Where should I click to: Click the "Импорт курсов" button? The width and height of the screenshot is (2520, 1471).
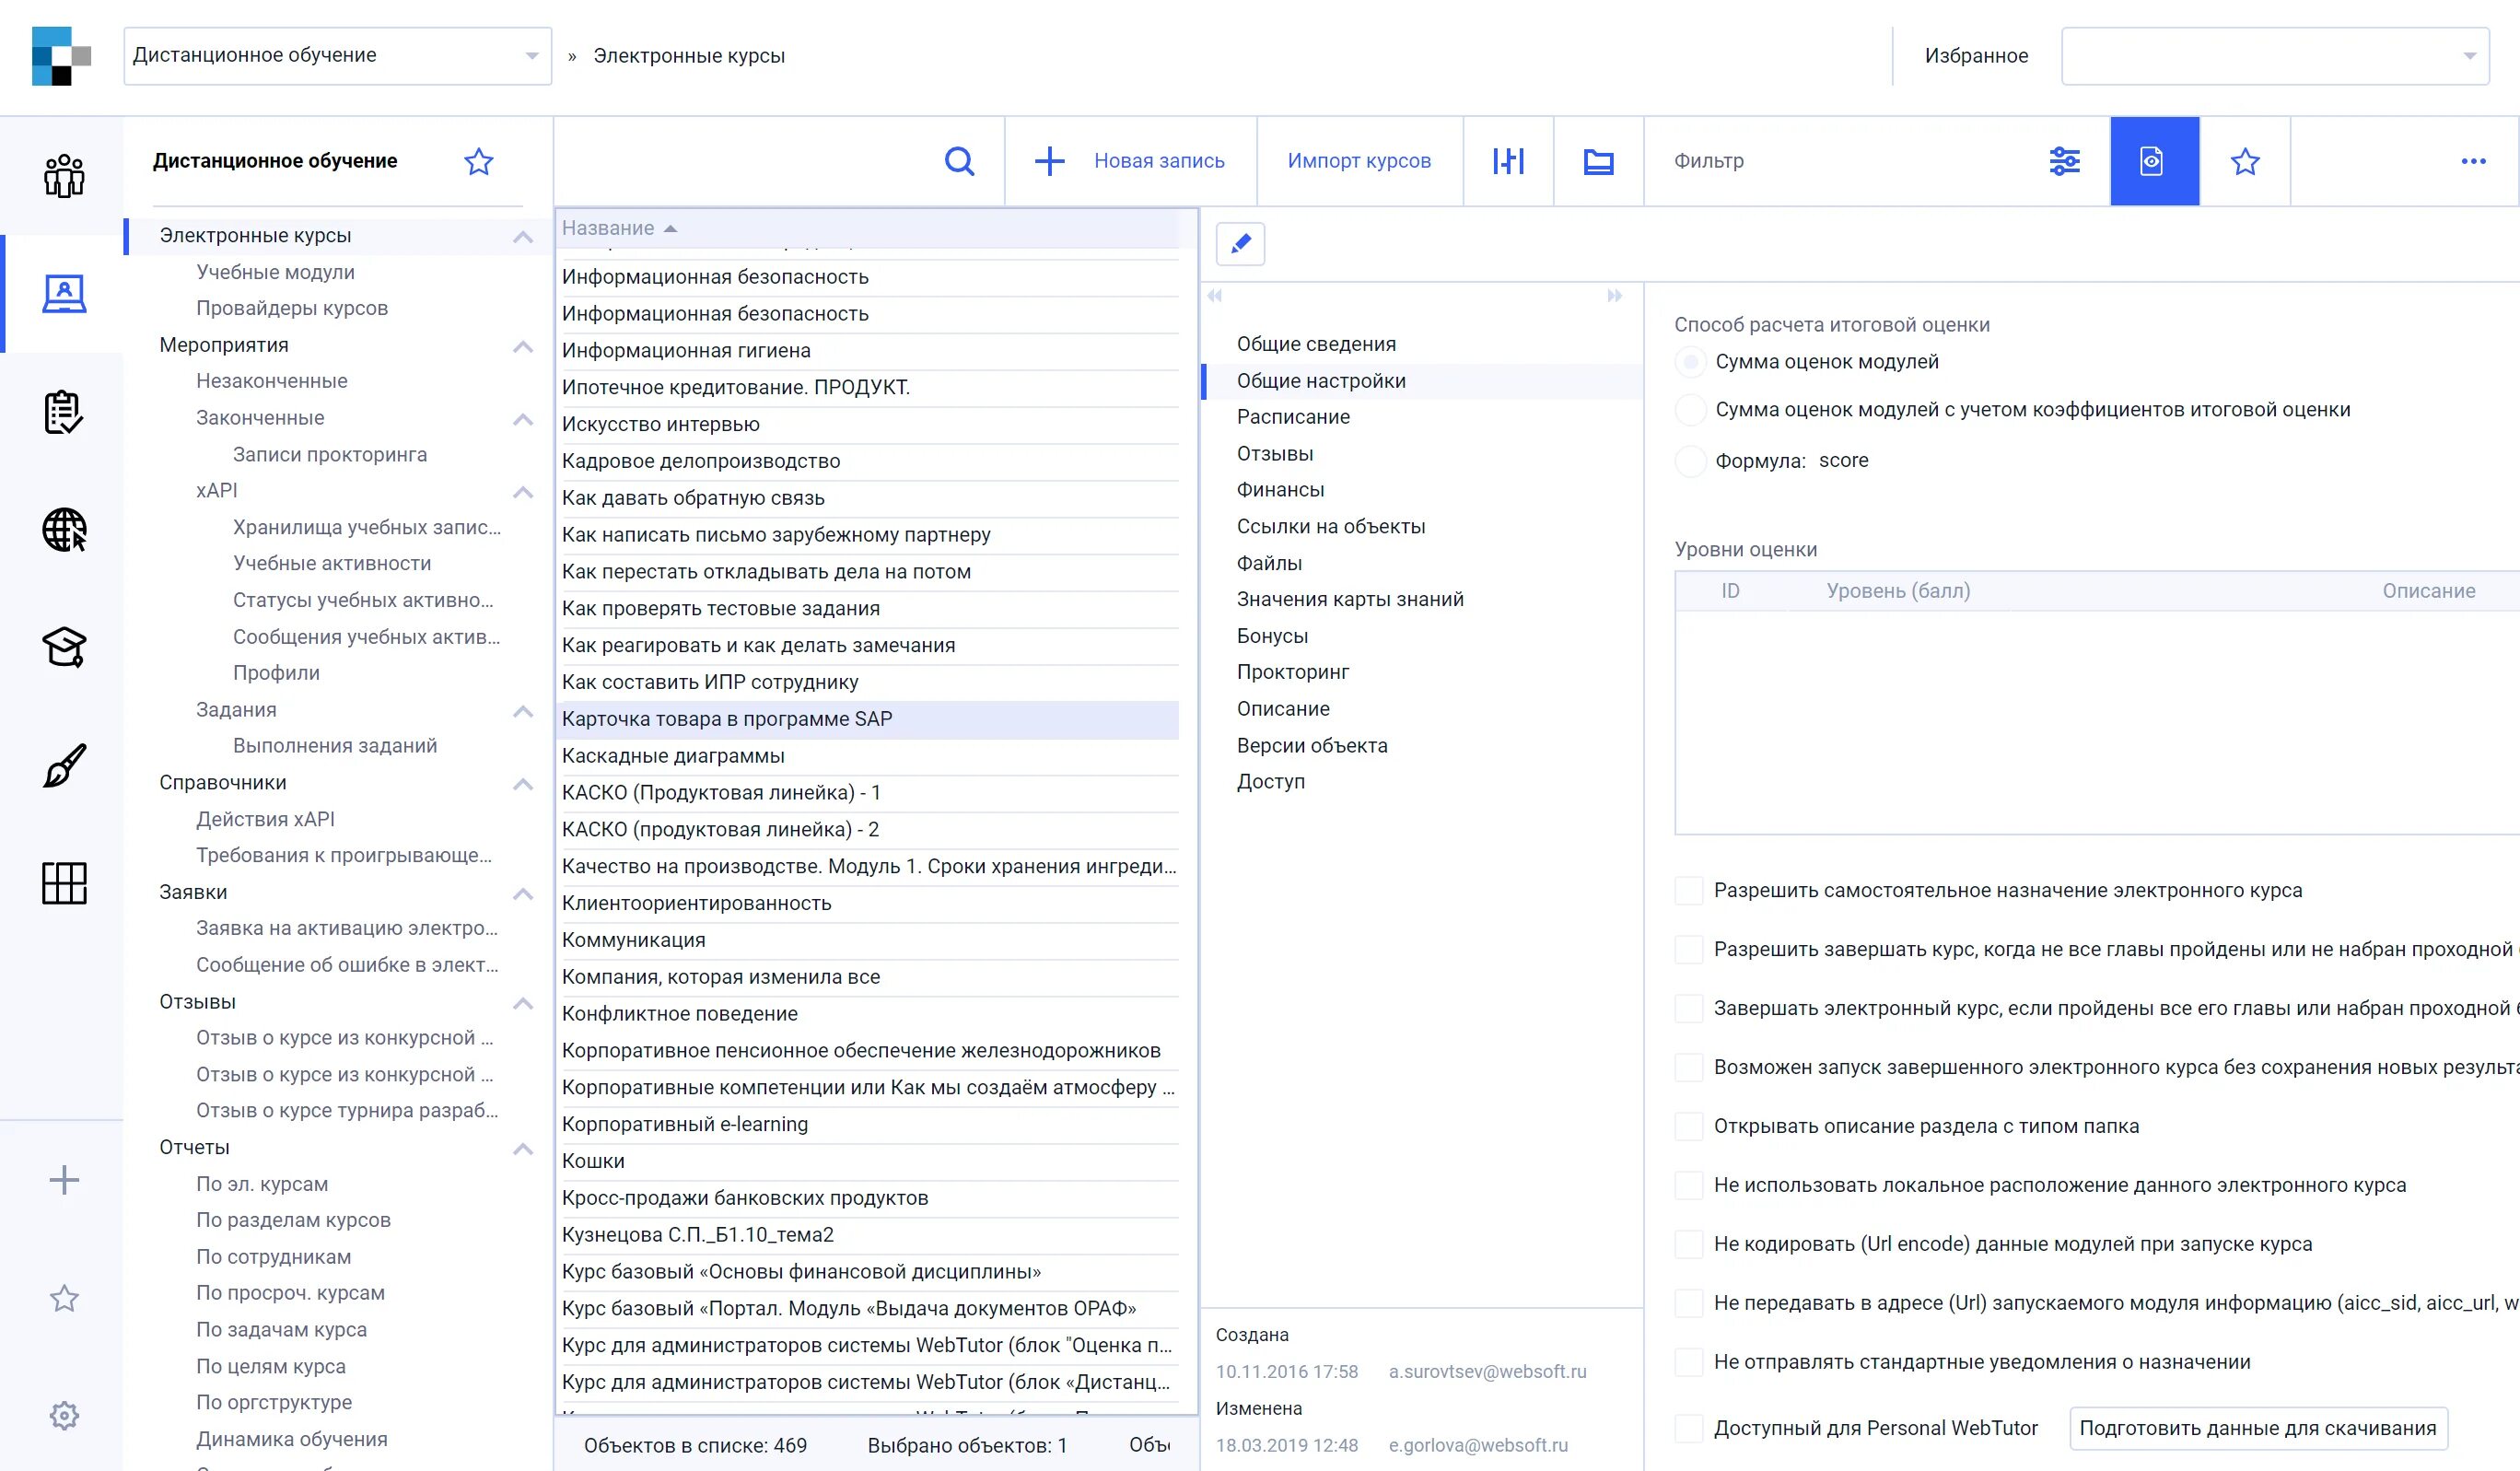click(1358, 161)
